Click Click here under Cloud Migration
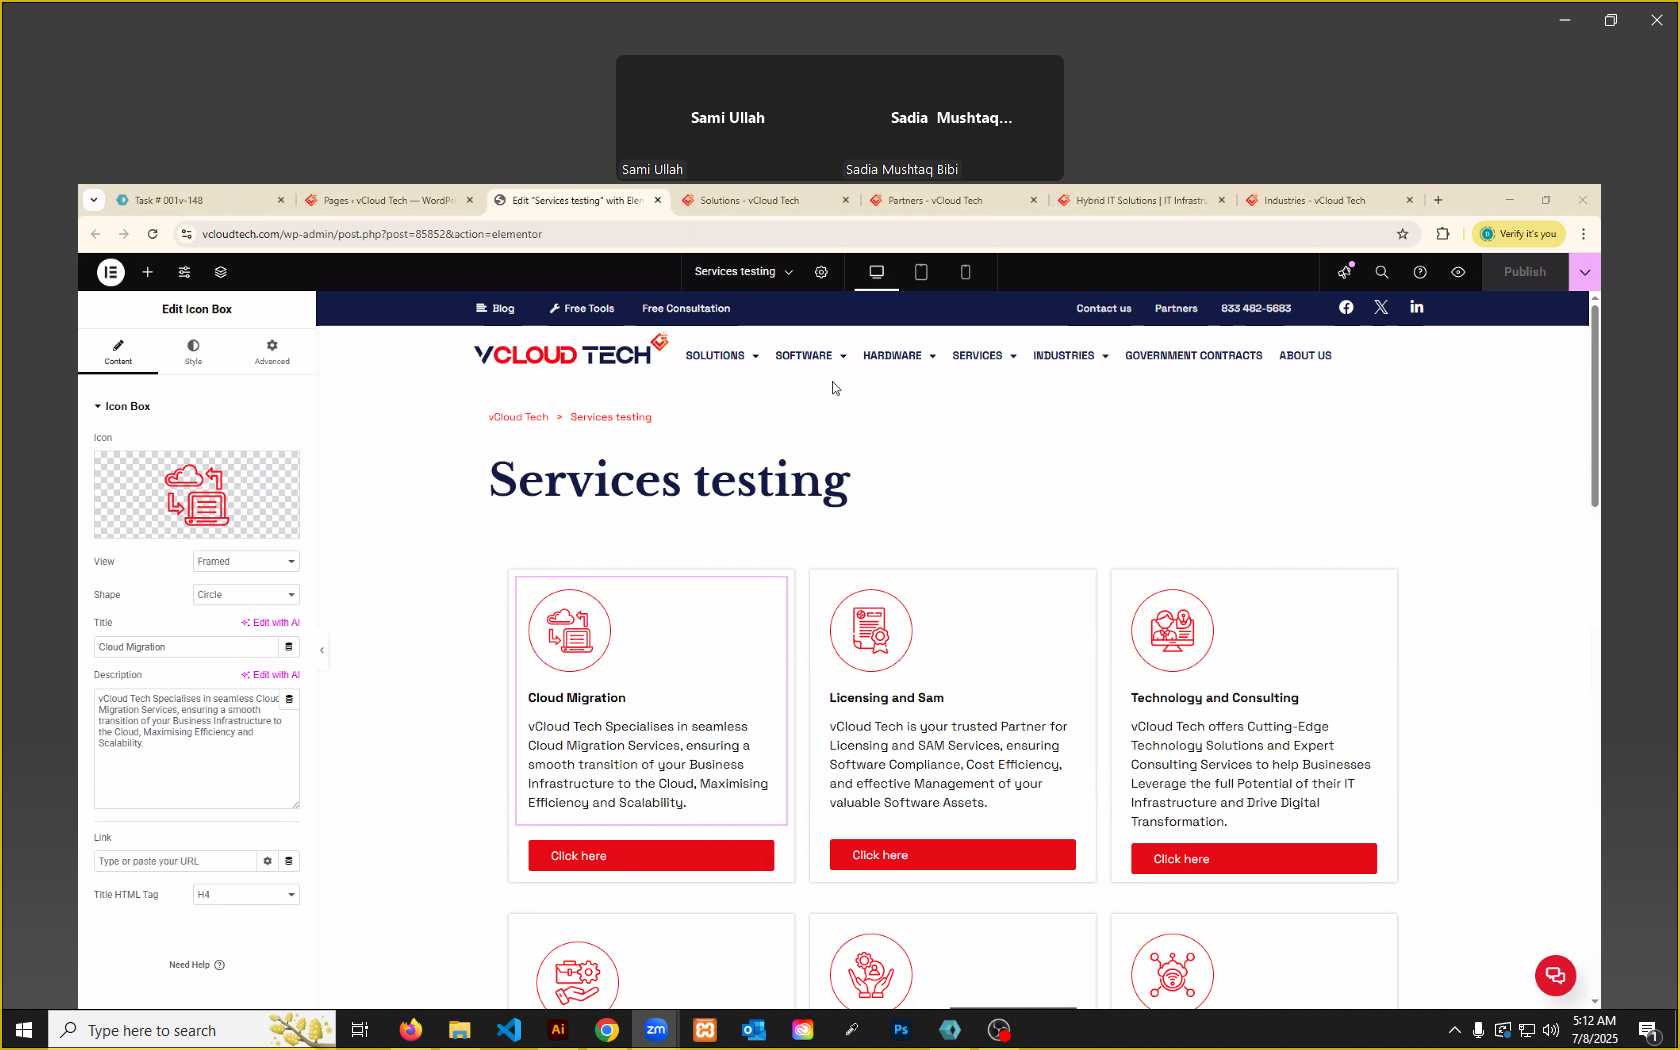 tap(651, 856)
